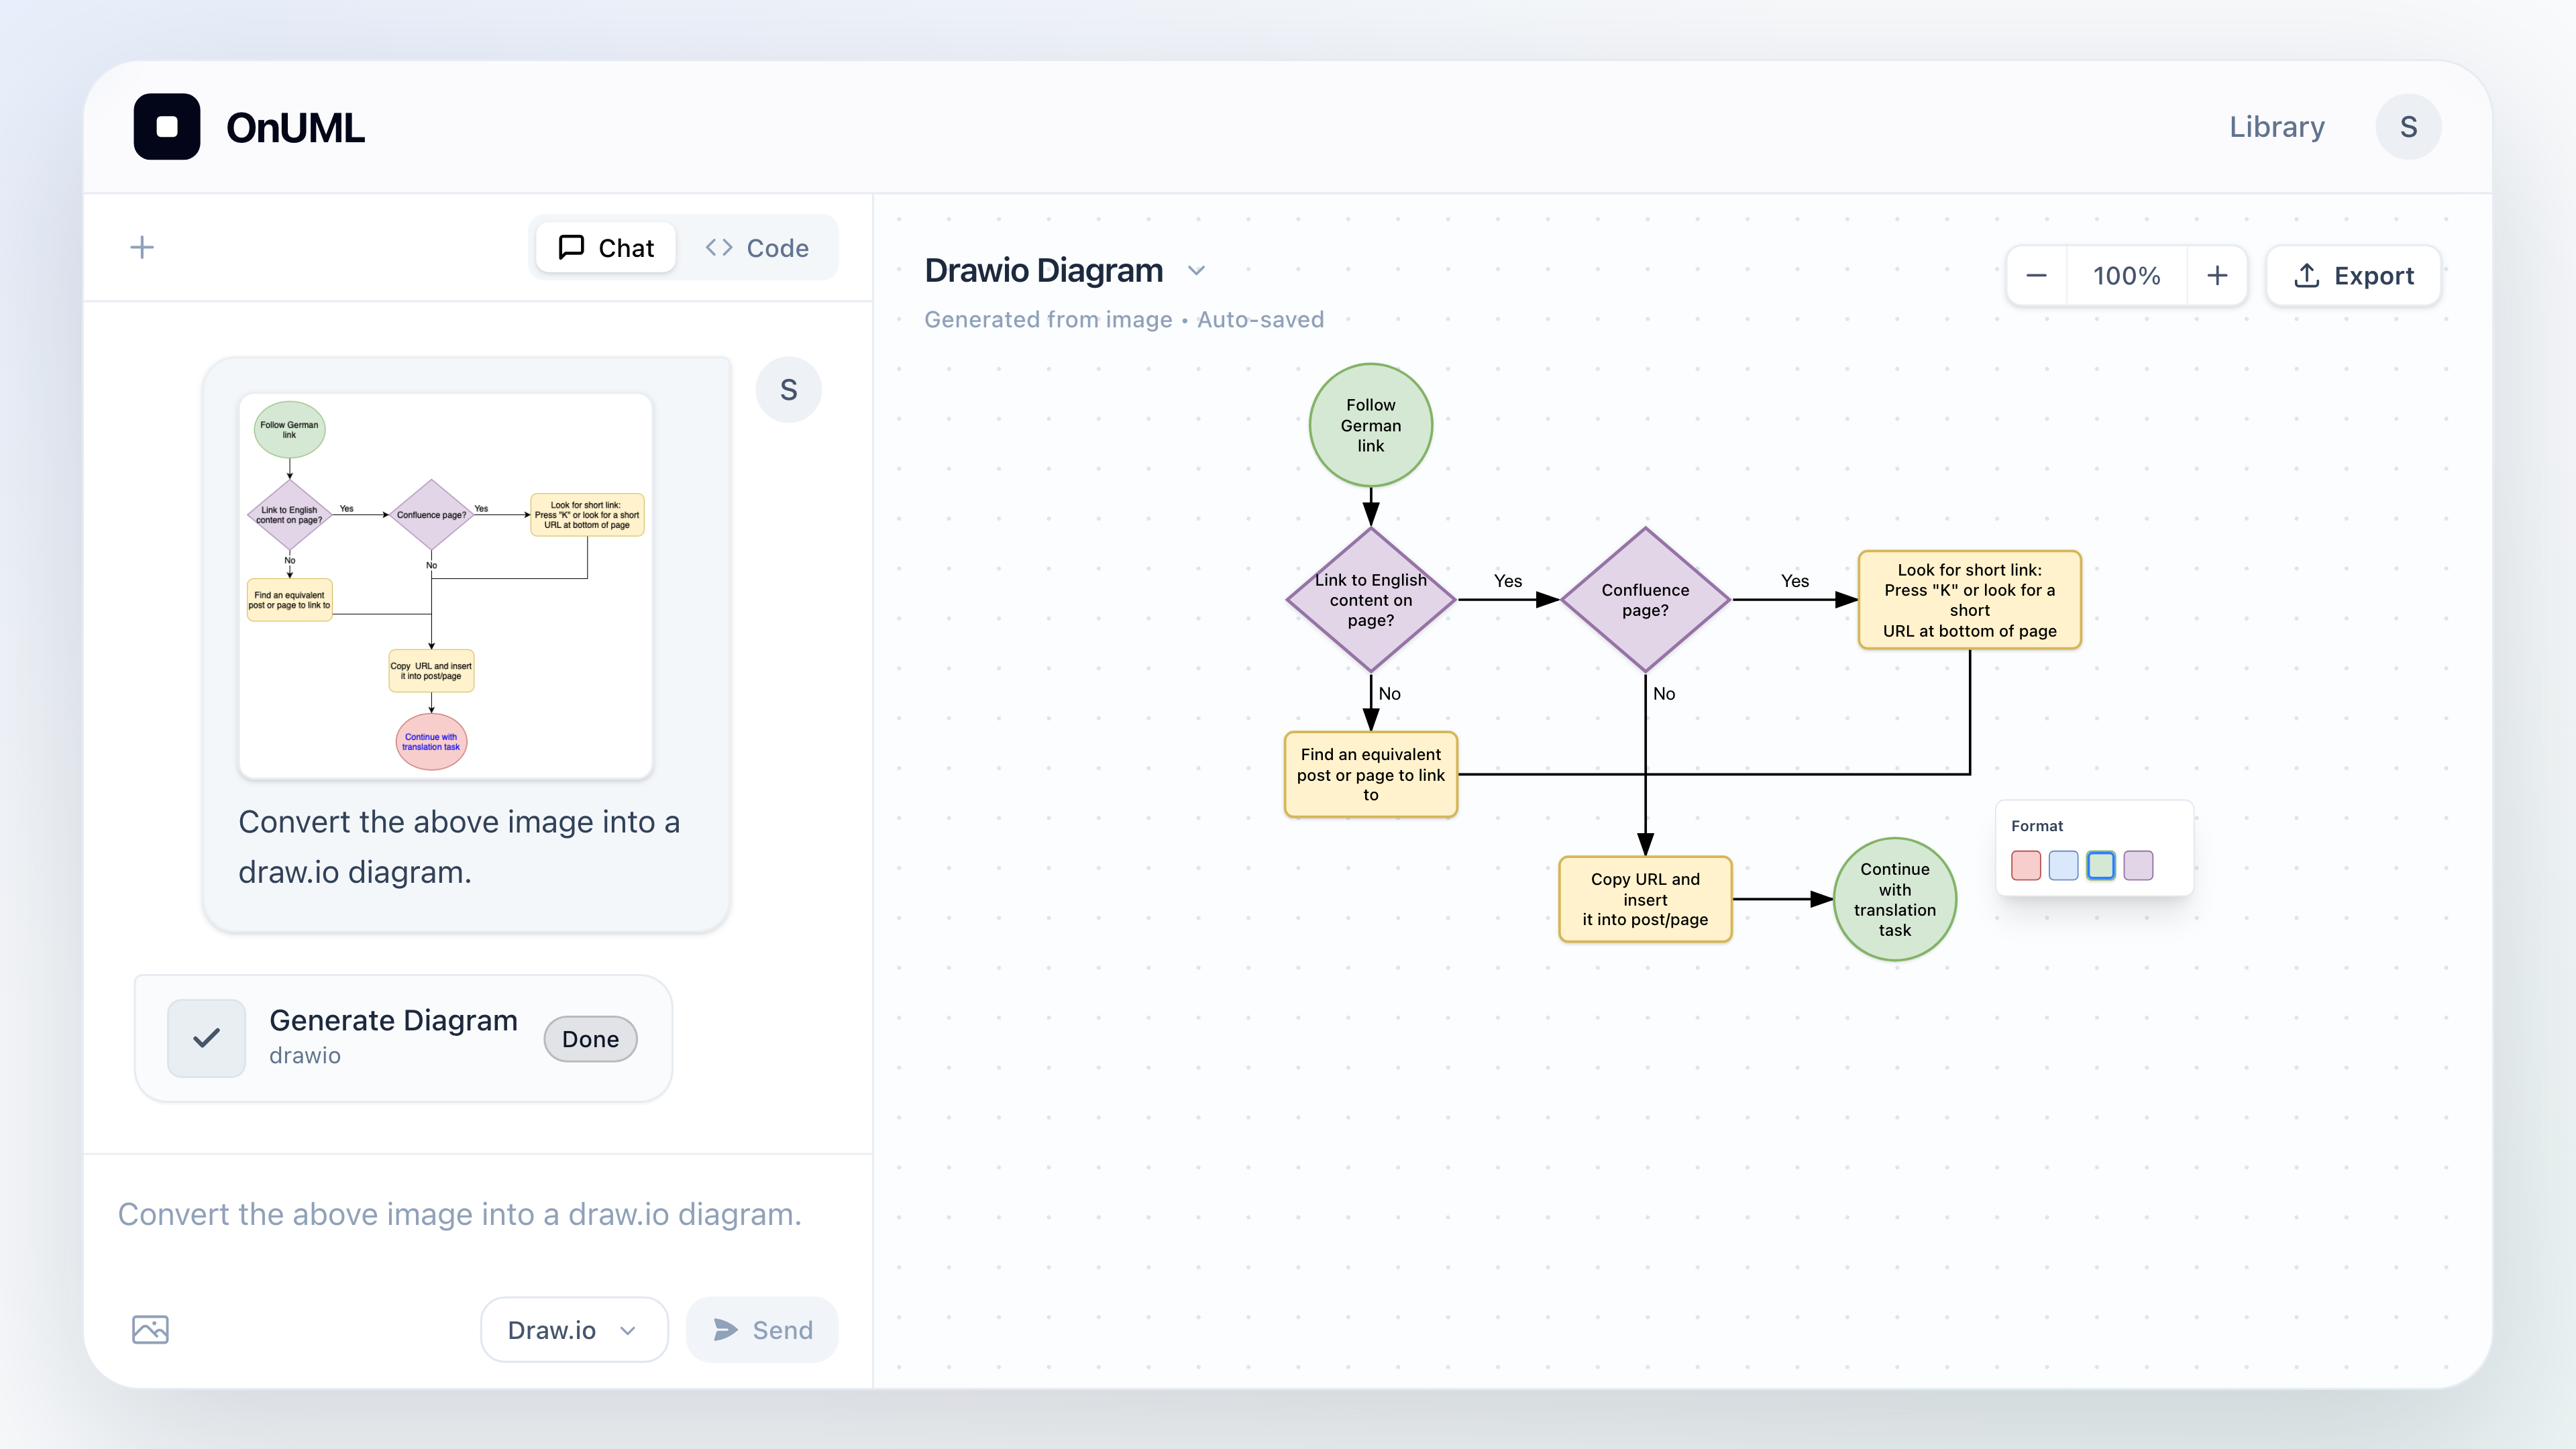
Task: Click the 100% zoom level value
Action: [x=2126, y=276]
